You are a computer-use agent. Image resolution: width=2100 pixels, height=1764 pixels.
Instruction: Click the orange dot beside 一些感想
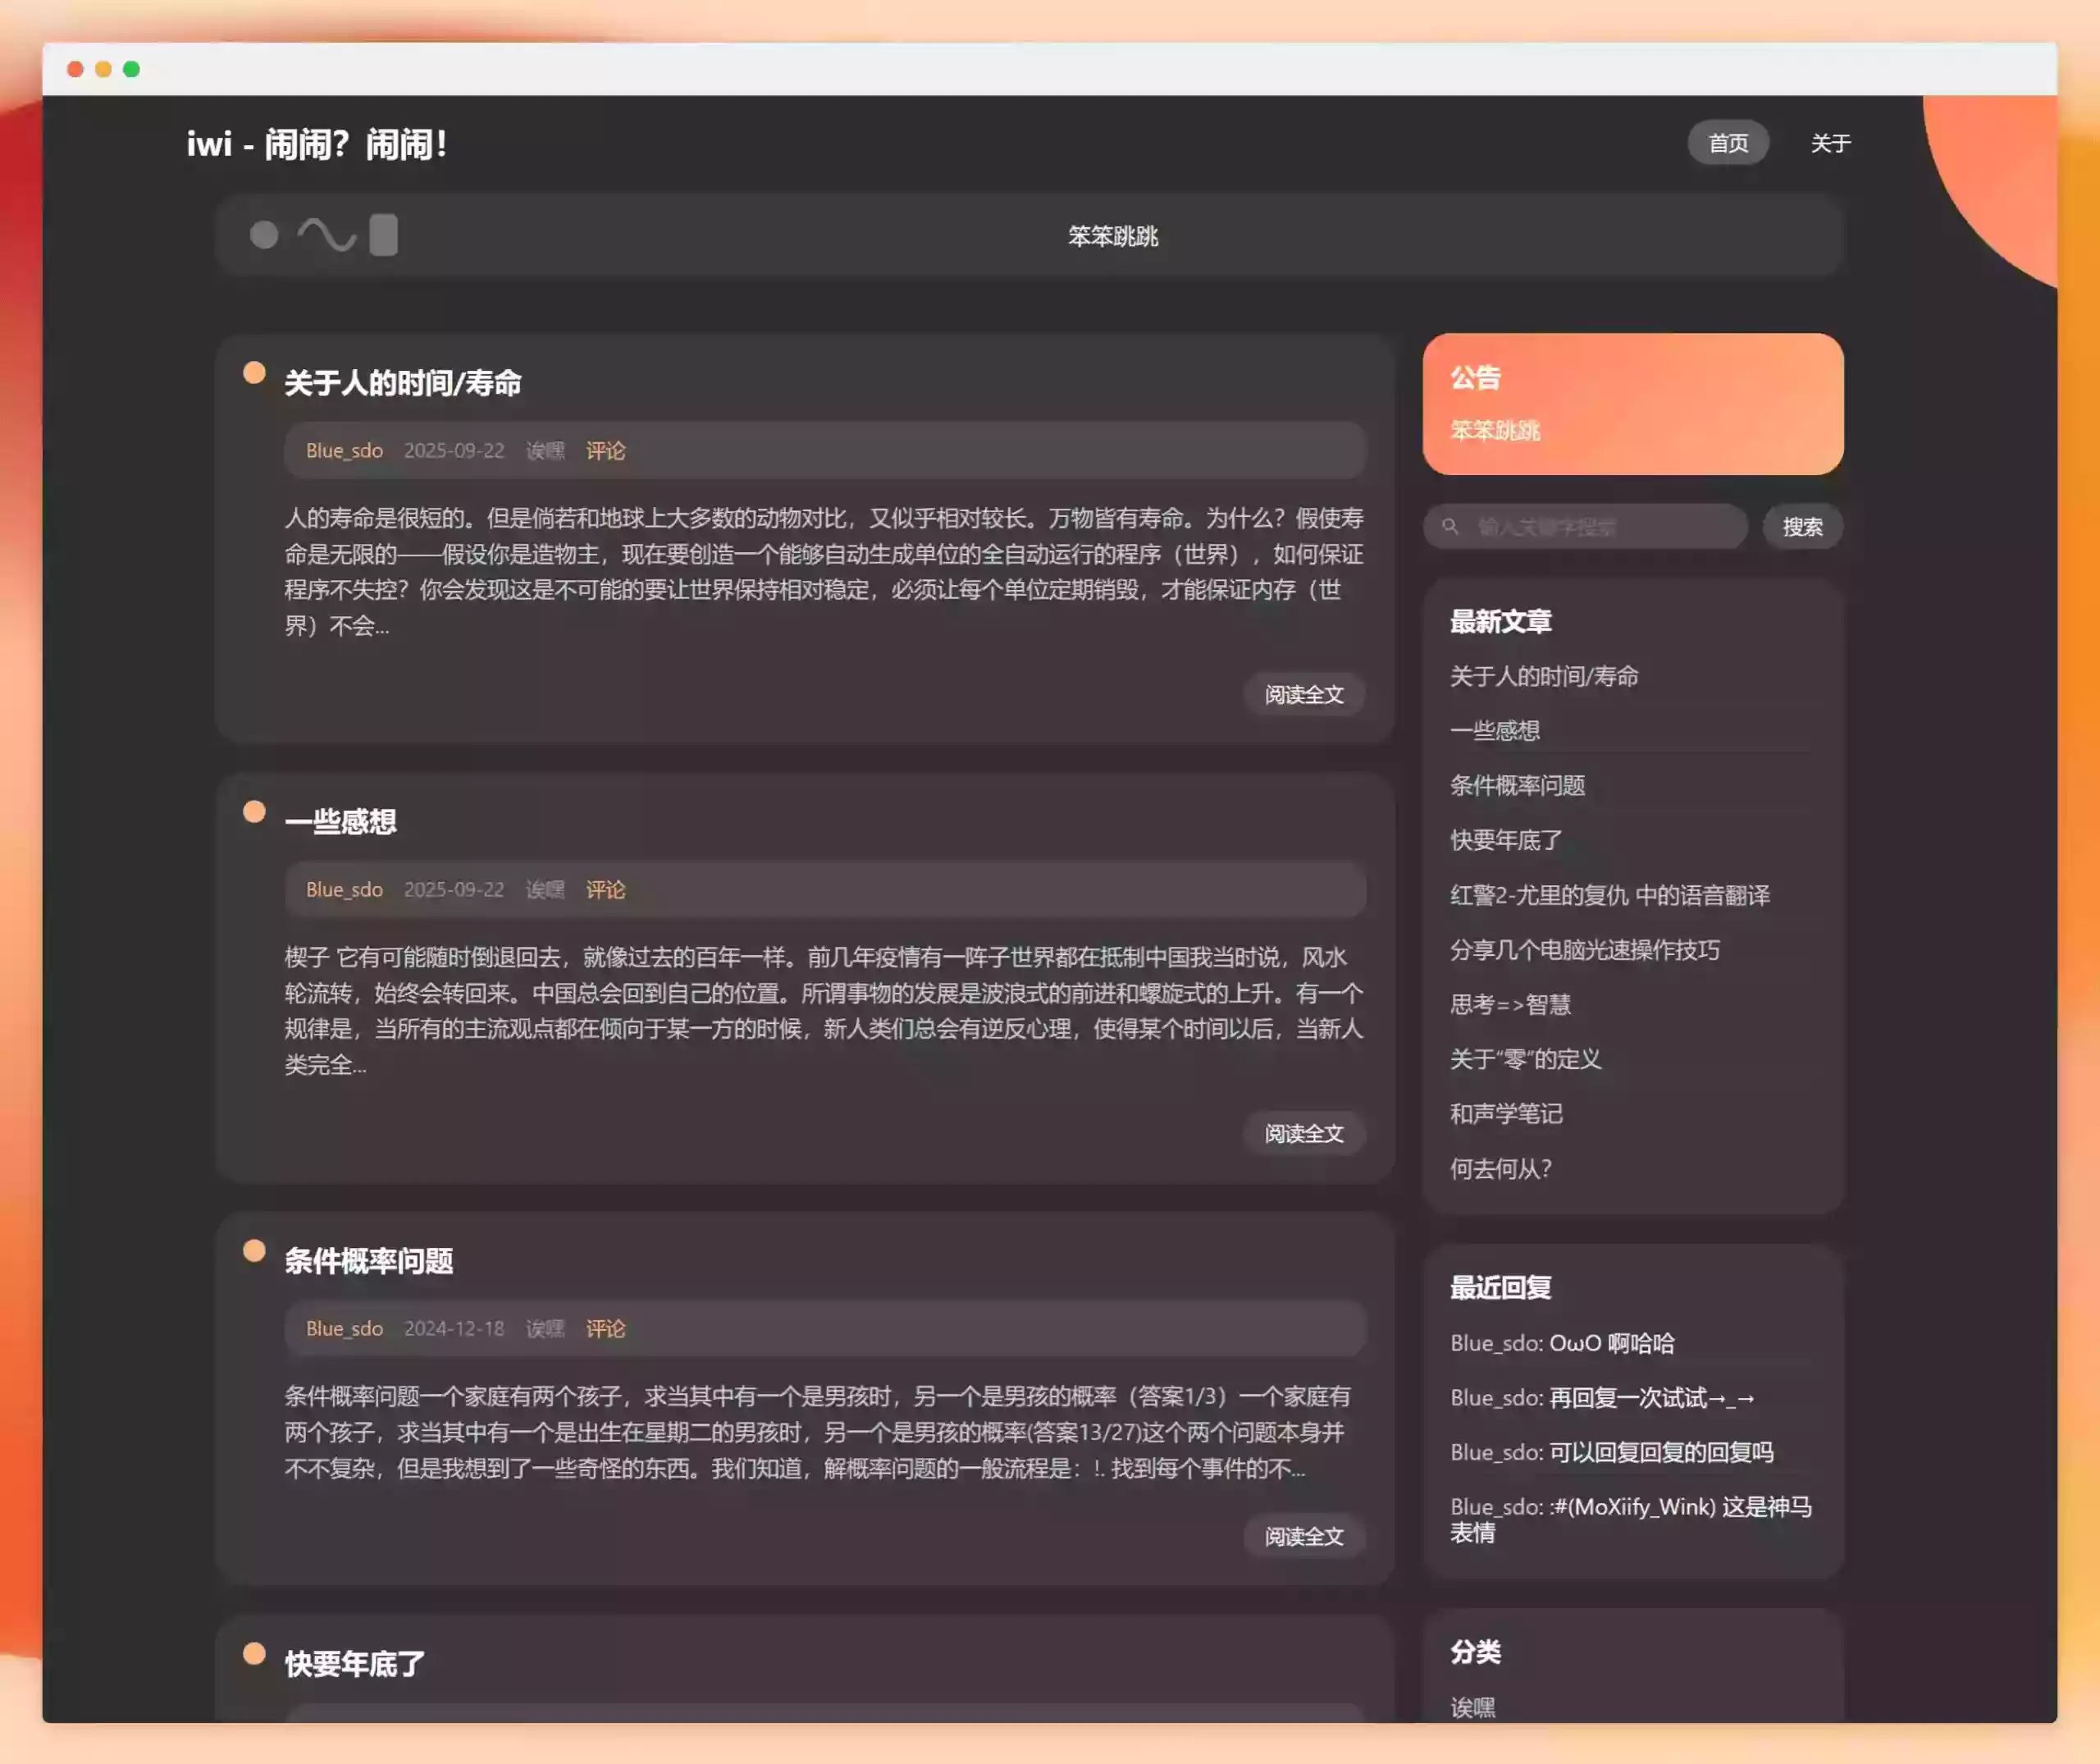254,812
